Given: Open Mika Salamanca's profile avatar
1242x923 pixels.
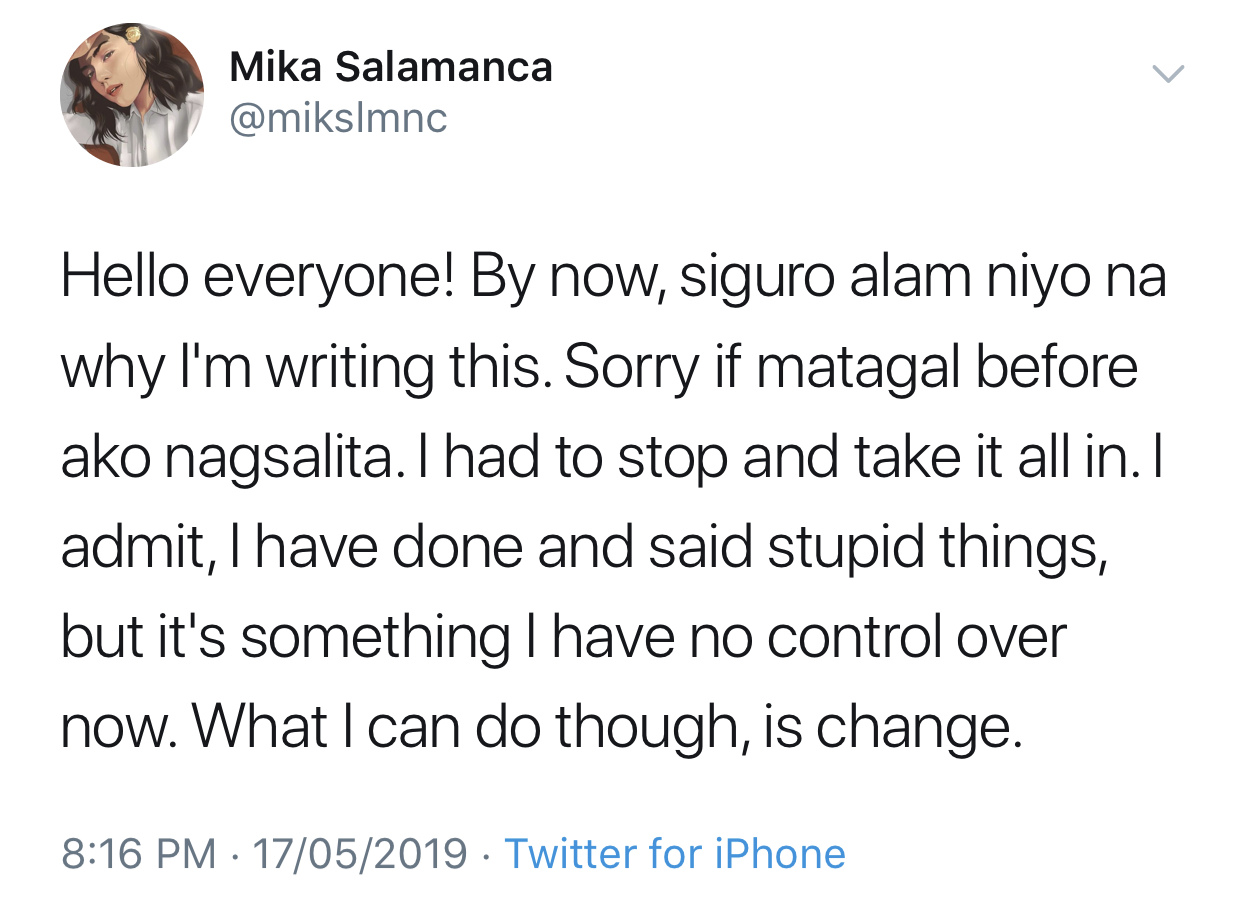Looking at the screenshot, I should pos(131,95).
